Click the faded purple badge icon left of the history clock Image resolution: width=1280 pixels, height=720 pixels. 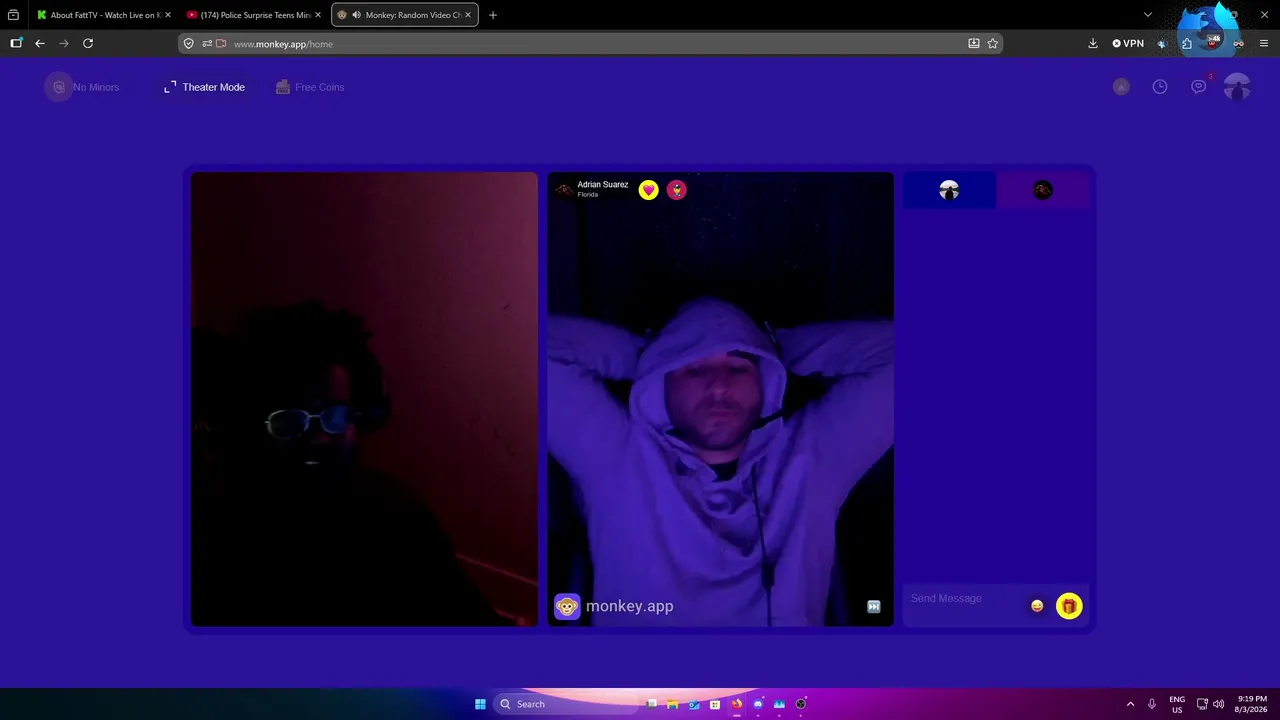(x=1121, y=87)
